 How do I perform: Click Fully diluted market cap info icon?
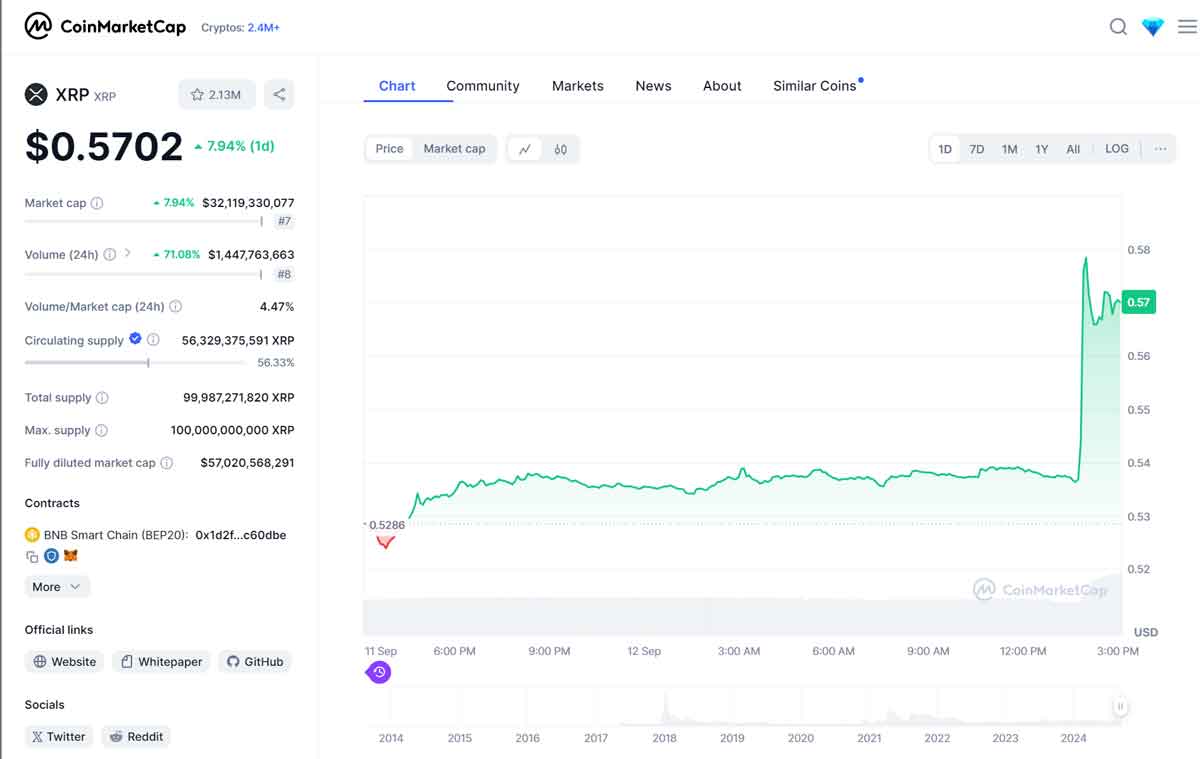tap(167, 463)
